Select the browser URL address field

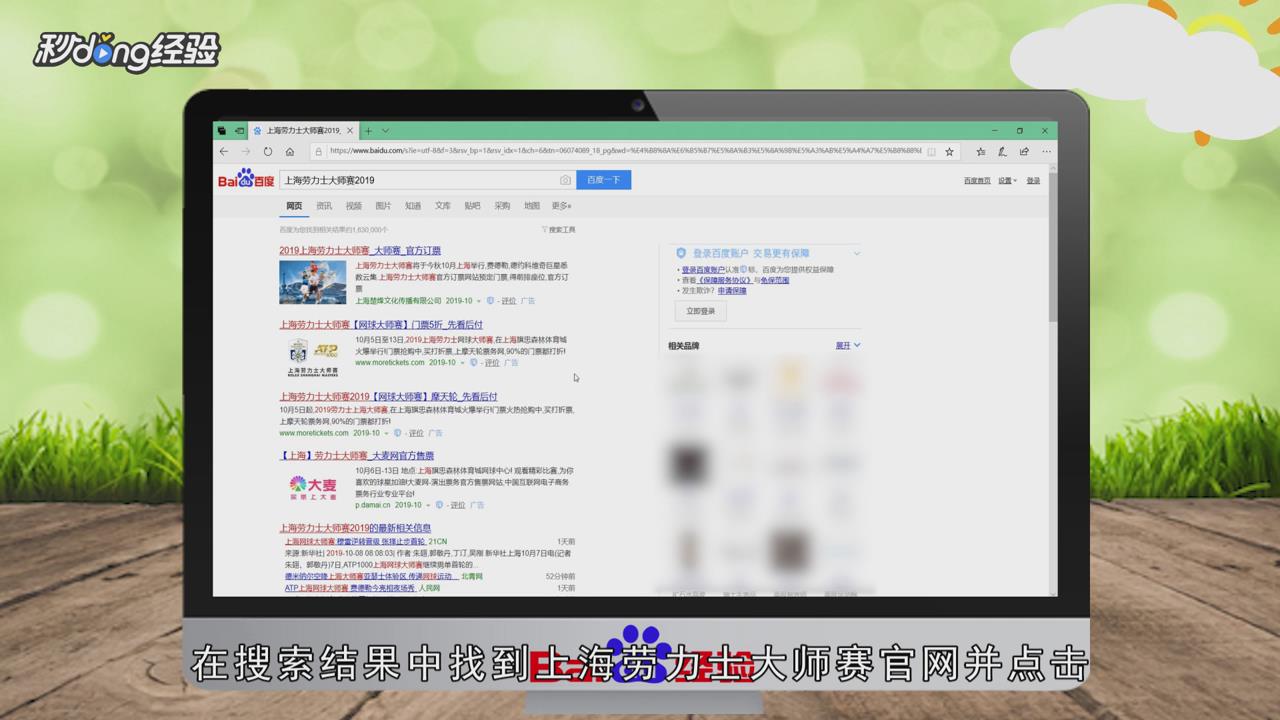click(x=625, y=152)
